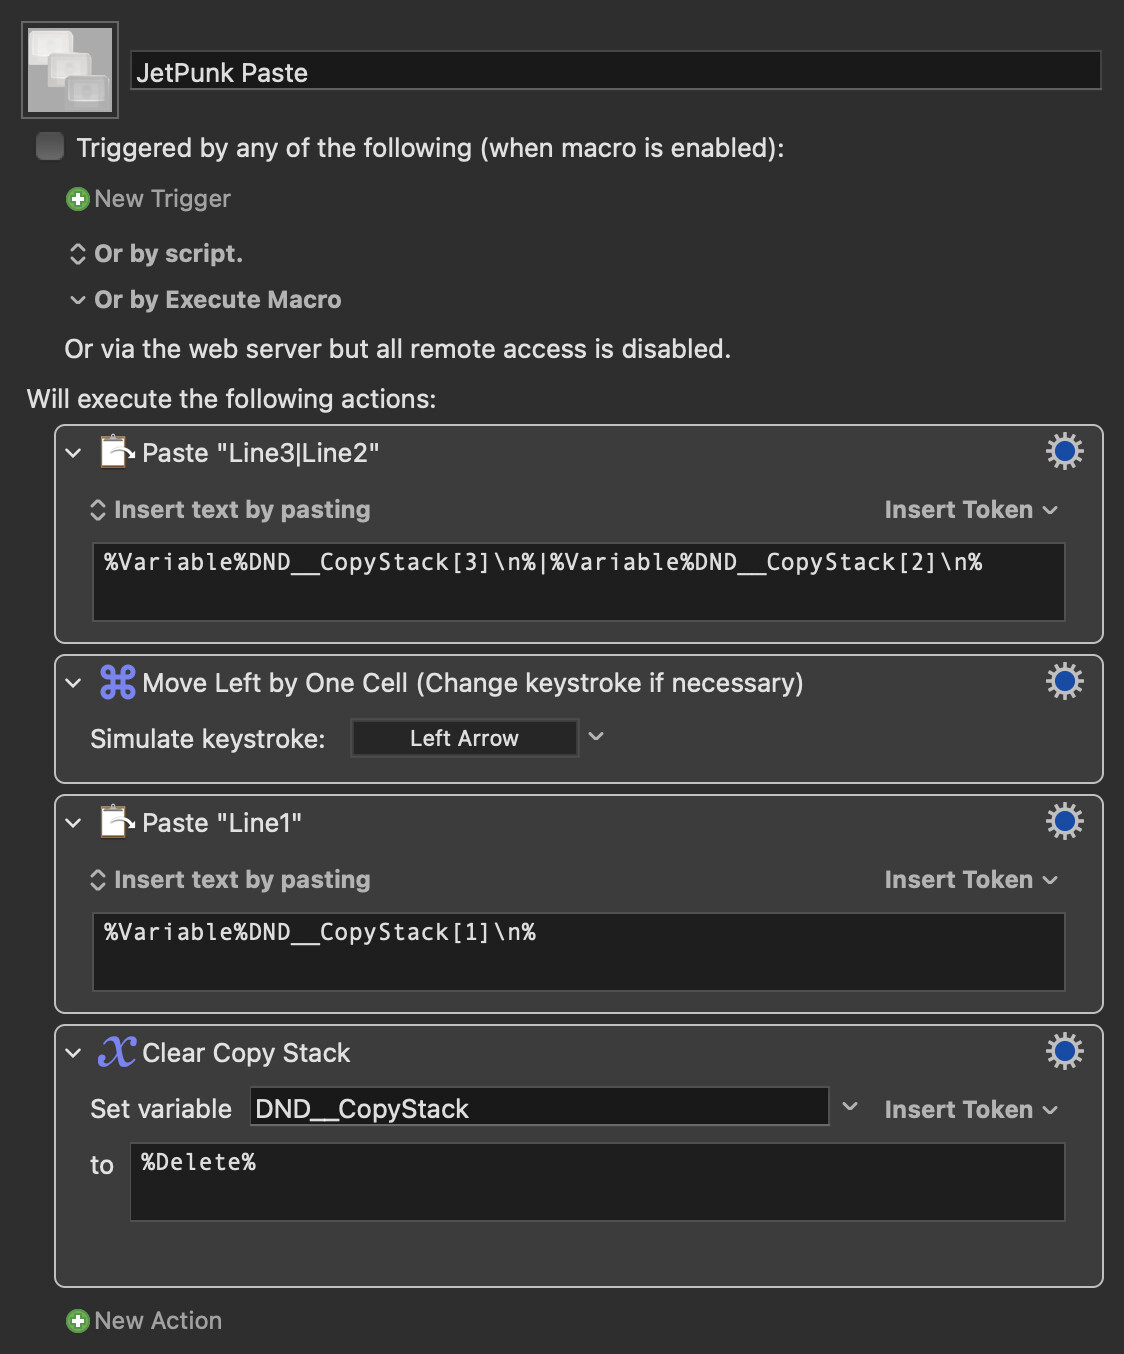Click the CopyStack[1] text field
Viewport: 1124px width, 1354px height.
[578, 952]
